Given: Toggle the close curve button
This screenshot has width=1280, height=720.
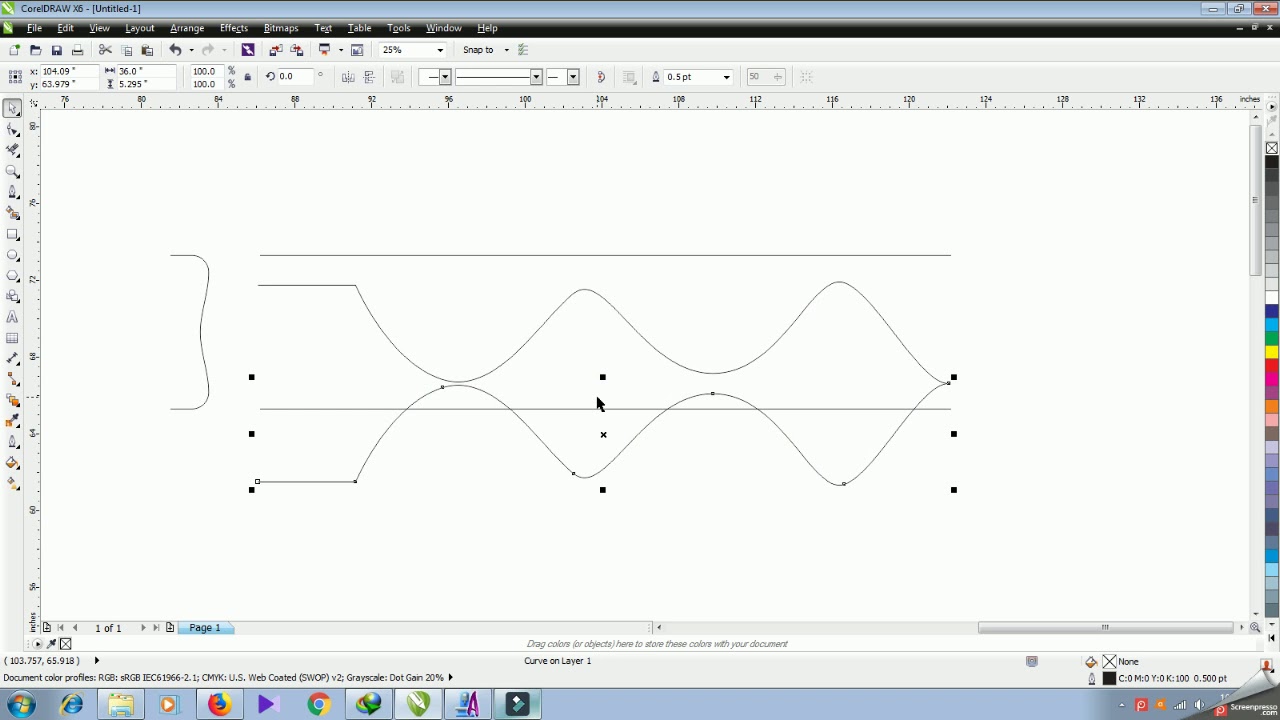Looking at the screenshot, I should (601, 77).
